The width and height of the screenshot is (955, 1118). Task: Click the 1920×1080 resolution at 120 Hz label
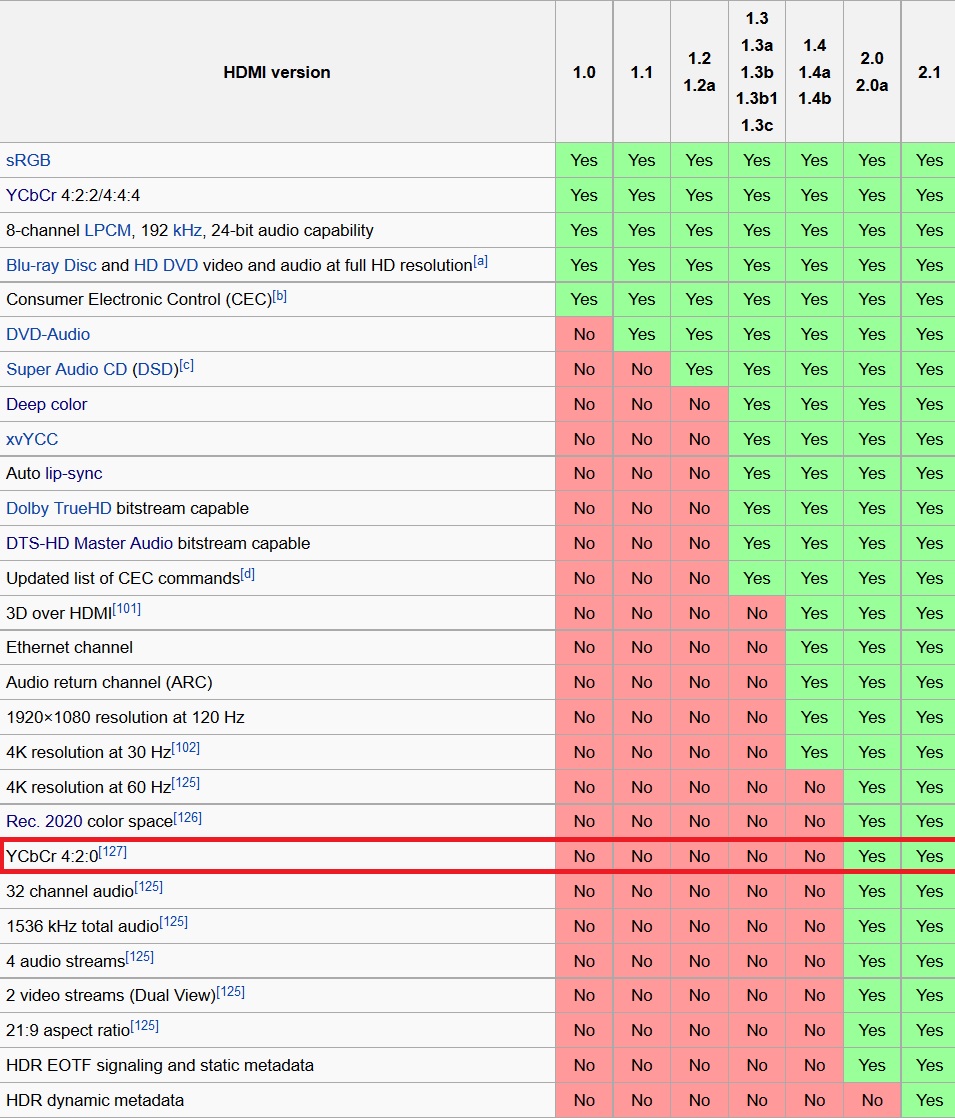click(x=126, y=717)
